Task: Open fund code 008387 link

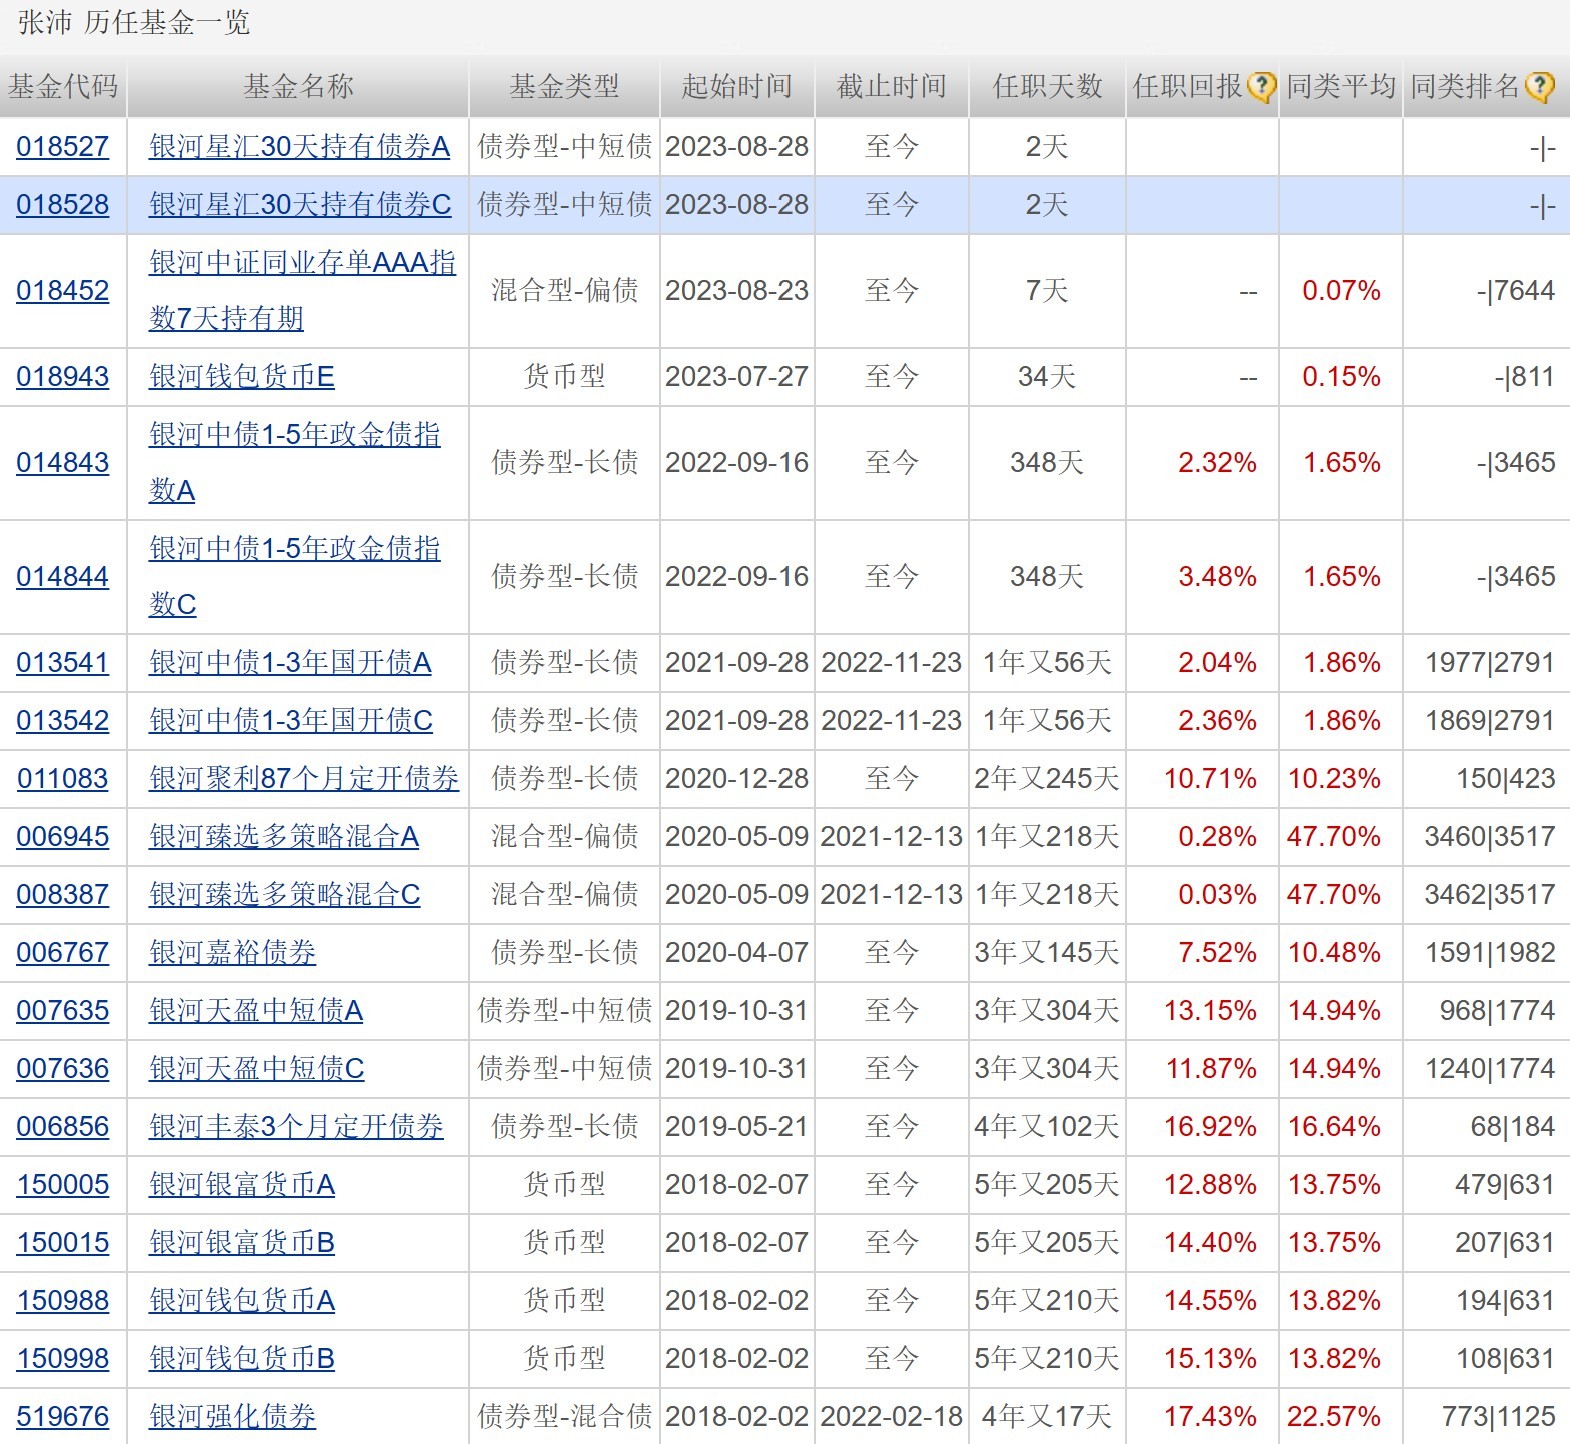Action: tap(62, 895)
